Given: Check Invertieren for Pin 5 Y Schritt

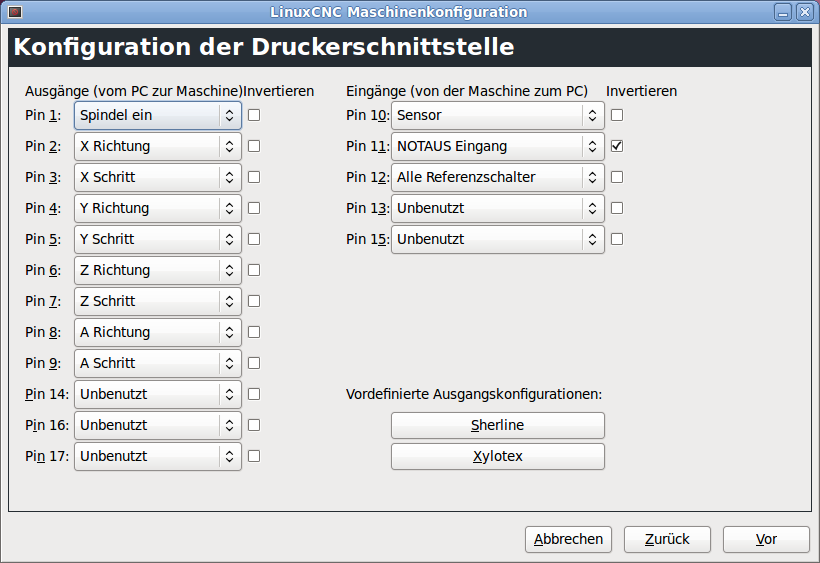Looking at the screenshot, I should pyautogui.click(x=254, y=239).
